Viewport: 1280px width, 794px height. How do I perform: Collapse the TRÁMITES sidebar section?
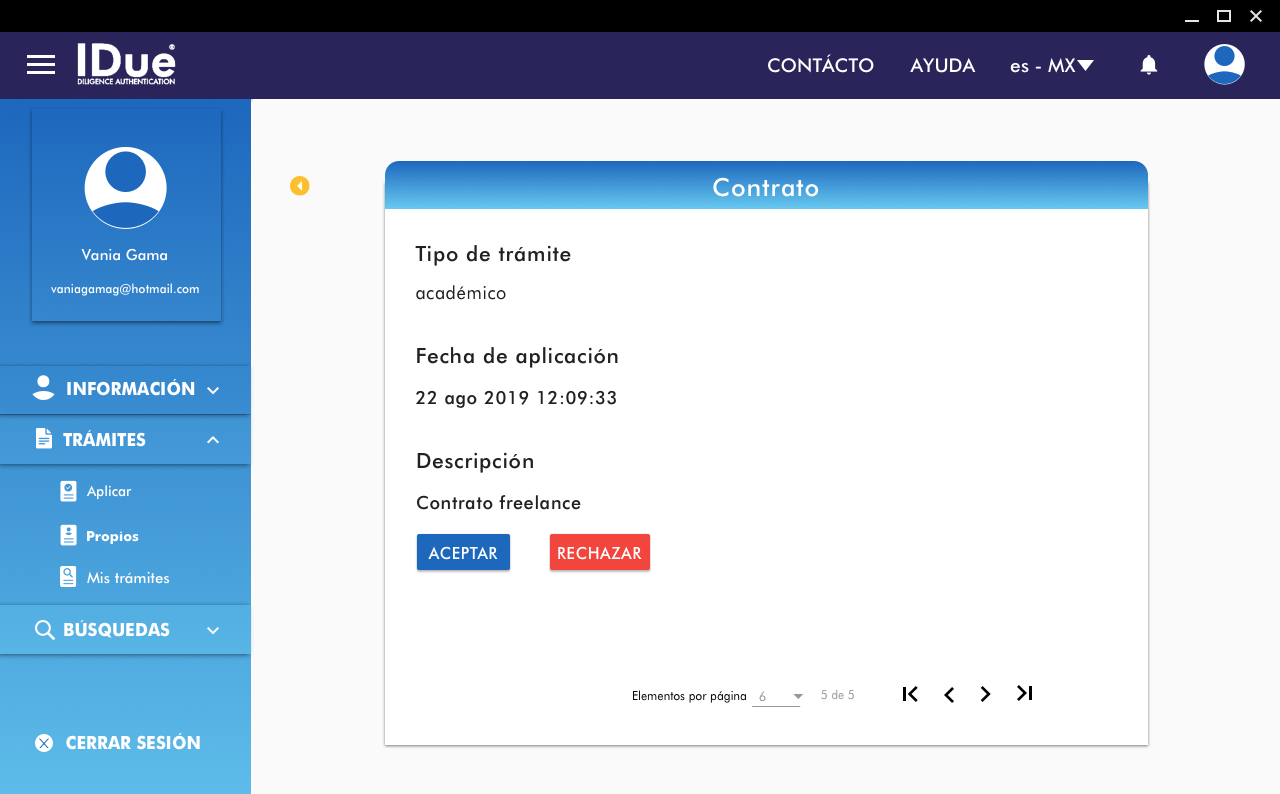click(x=125, y=440)
